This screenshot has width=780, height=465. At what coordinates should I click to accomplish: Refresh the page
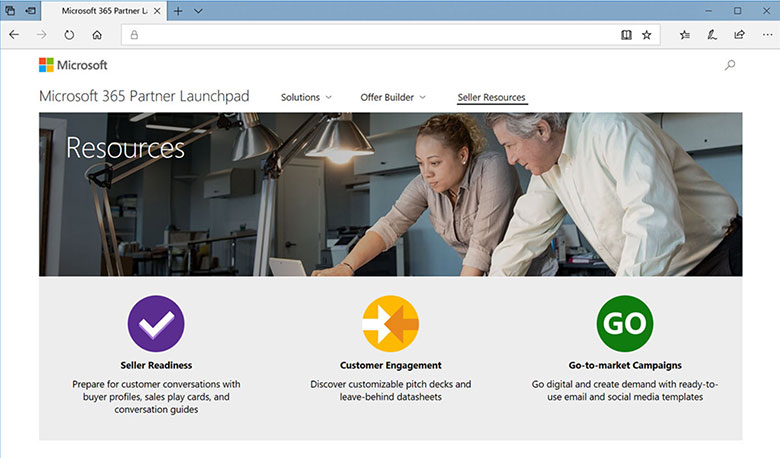(69, 35)
